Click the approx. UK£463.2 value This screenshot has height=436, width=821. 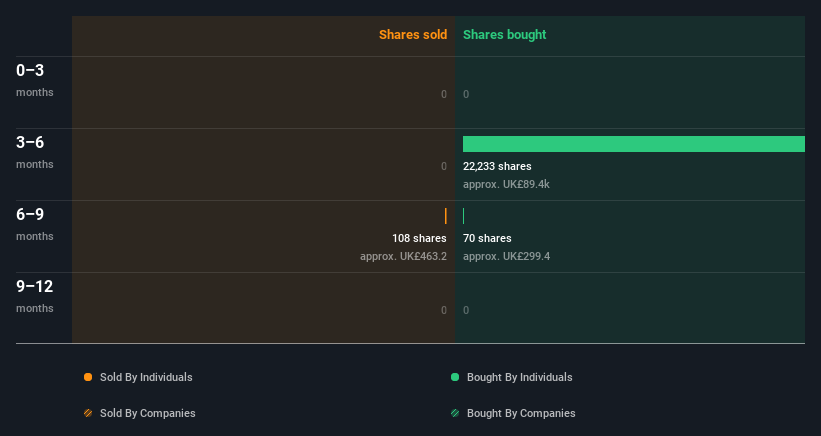pyautogui.click(x=403, y=256)
